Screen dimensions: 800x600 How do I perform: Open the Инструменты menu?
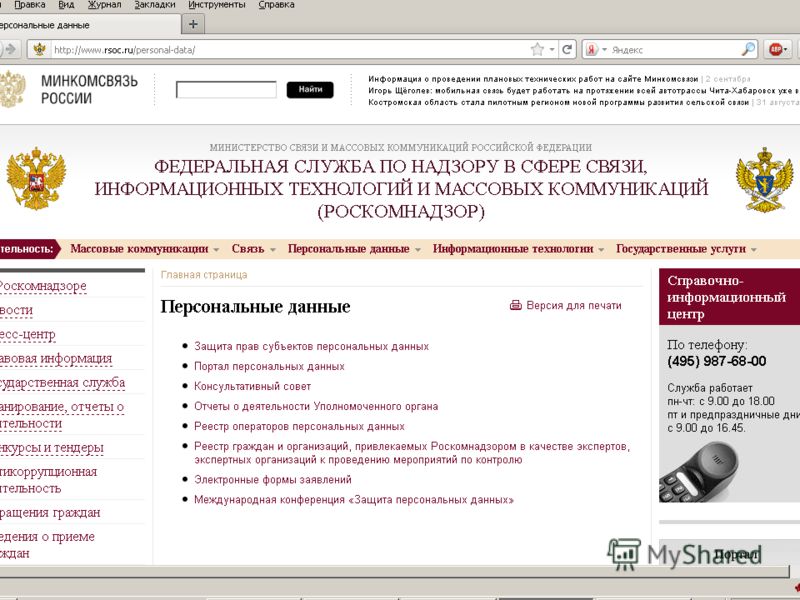(217, 5)
